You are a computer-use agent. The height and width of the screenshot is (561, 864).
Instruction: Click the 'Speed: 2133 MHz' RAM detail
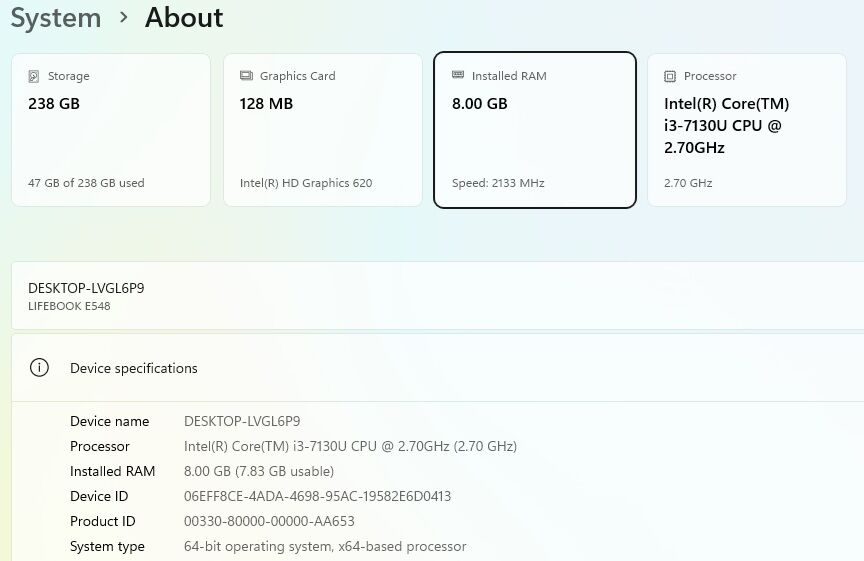498,184
